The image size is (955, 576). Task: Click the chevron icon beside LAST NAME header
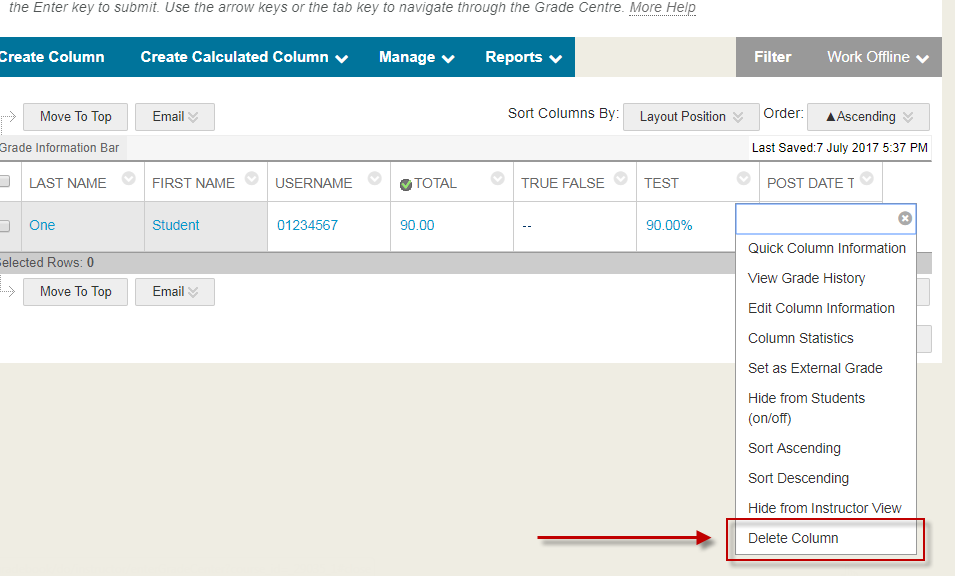click(128, 179)
